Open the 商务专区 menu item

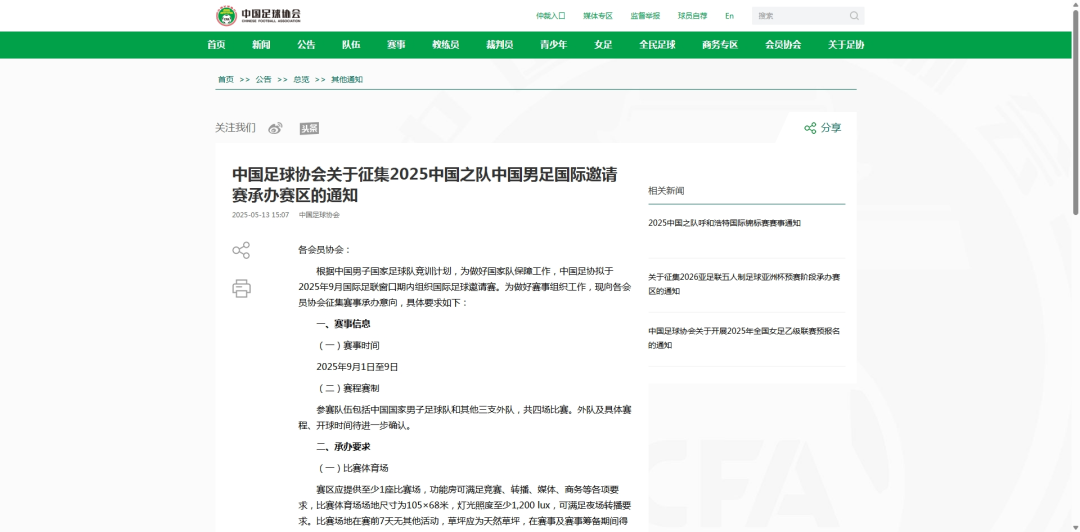coord(720,45)
